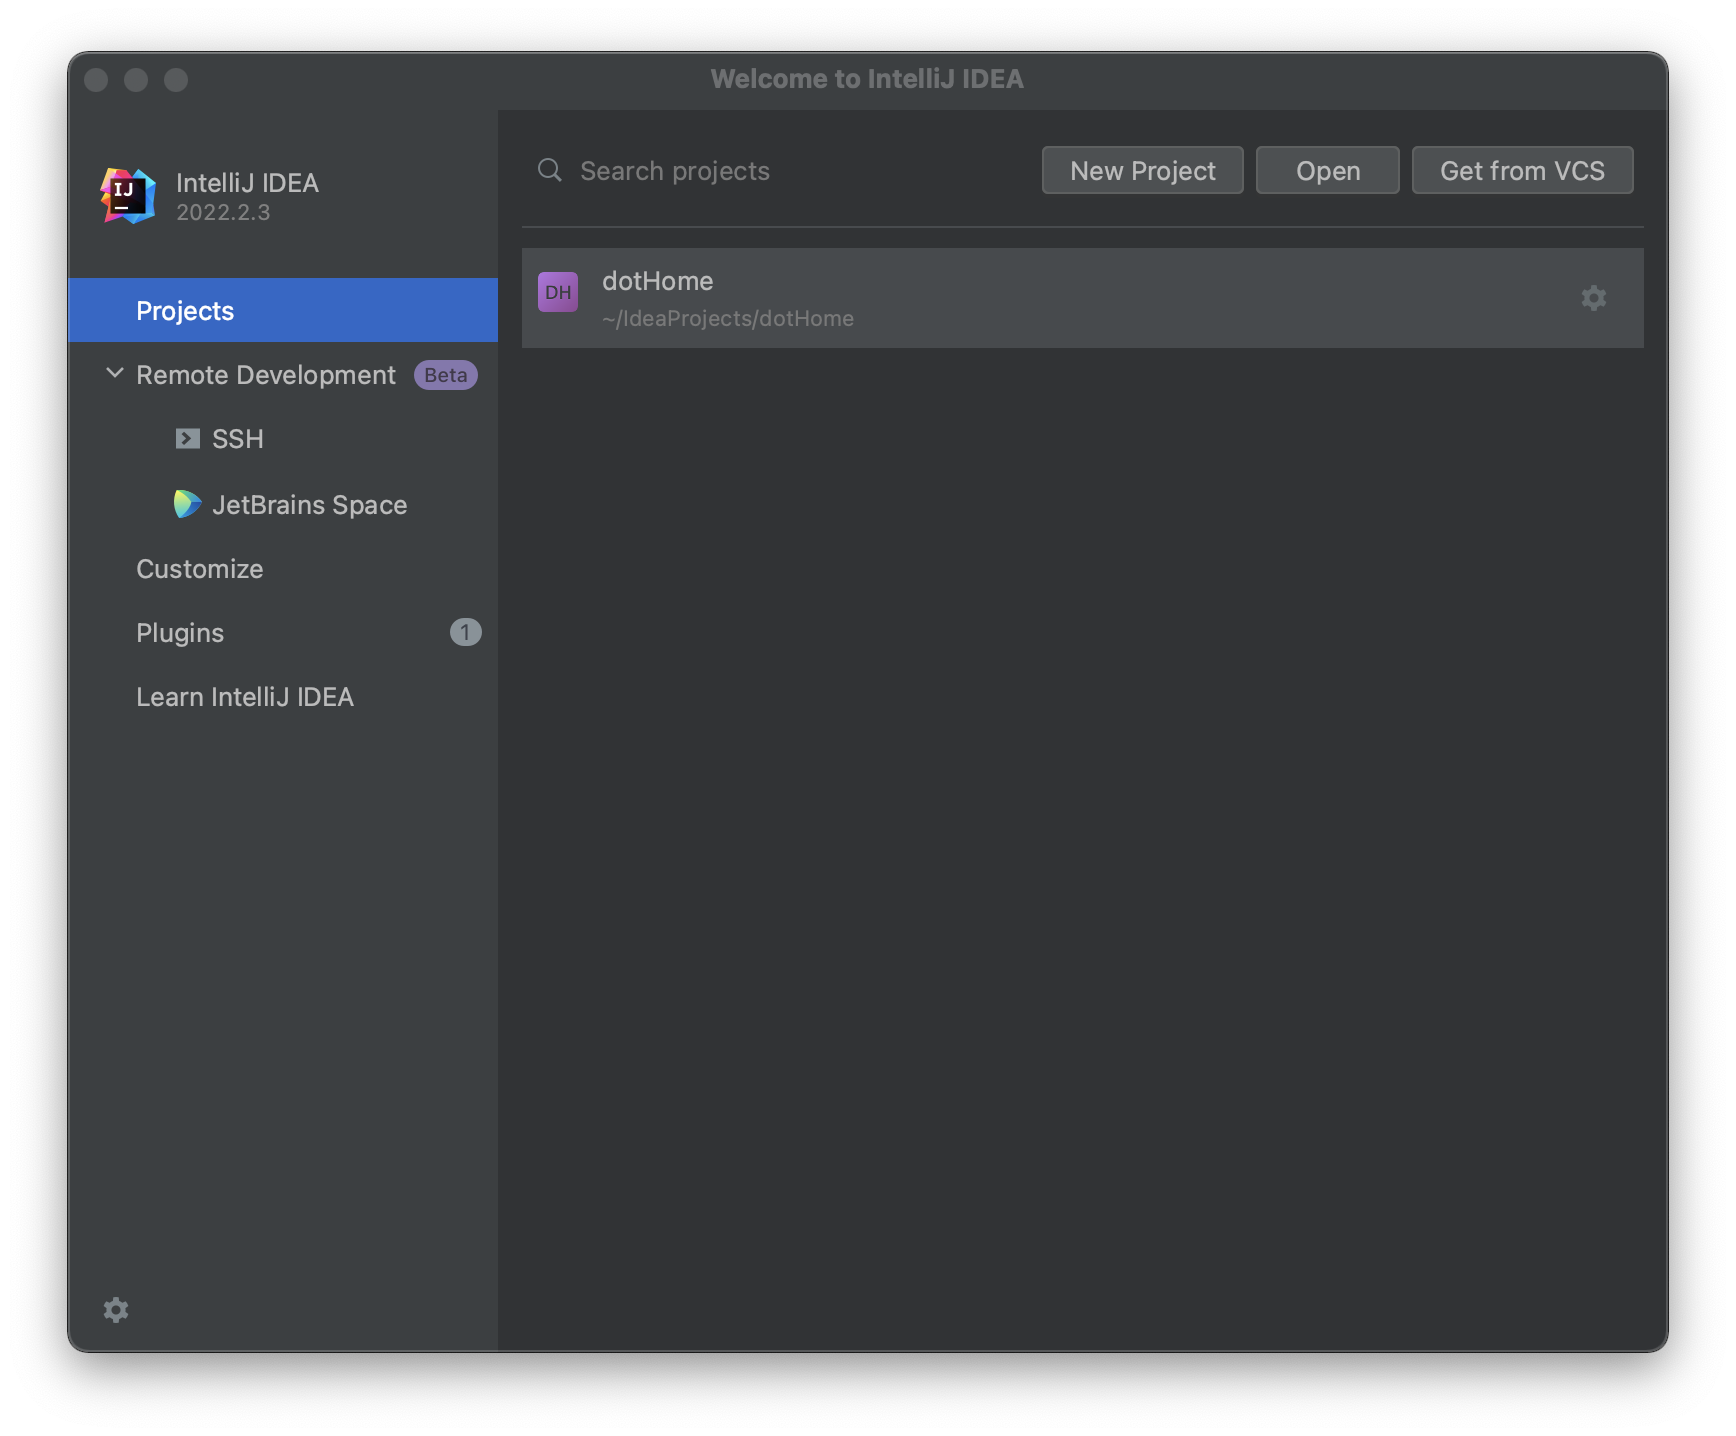This screenshot has height=1436, width=1736.
Task: Open the dotHome project settings gear
Action: [1594, 298]
